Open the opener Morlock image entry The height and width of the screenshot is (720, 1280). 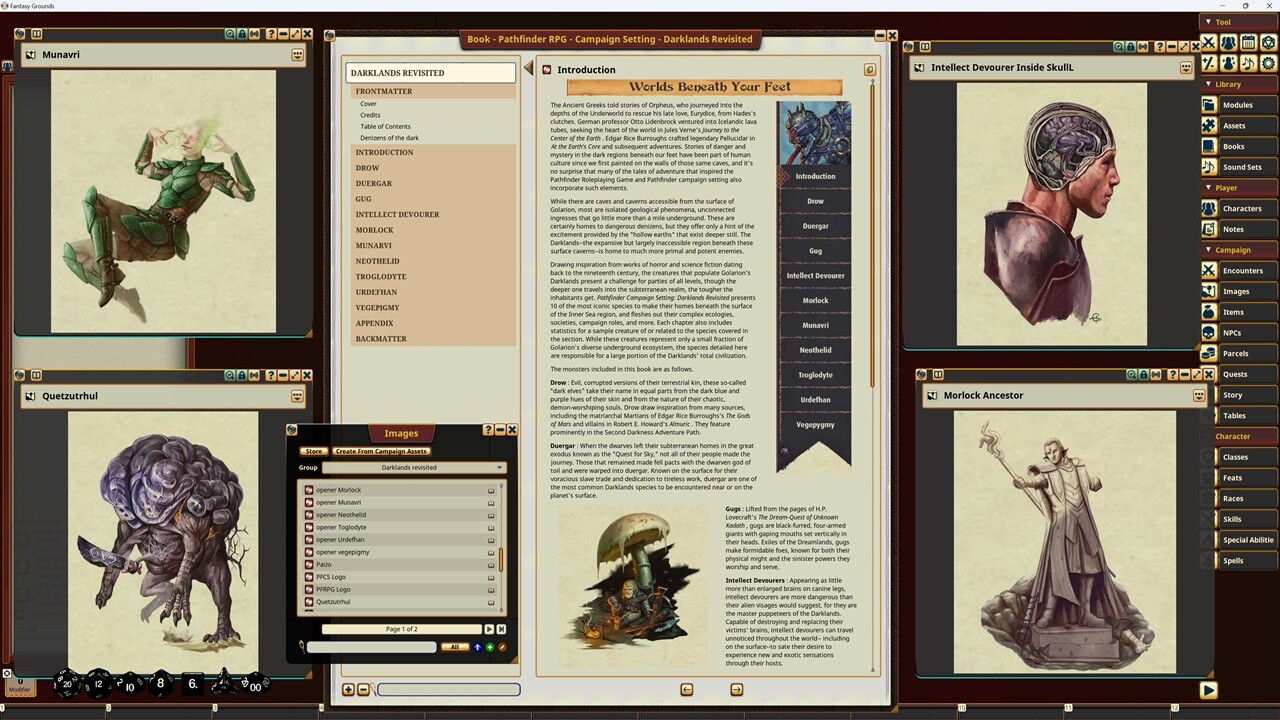coord(340,489)
